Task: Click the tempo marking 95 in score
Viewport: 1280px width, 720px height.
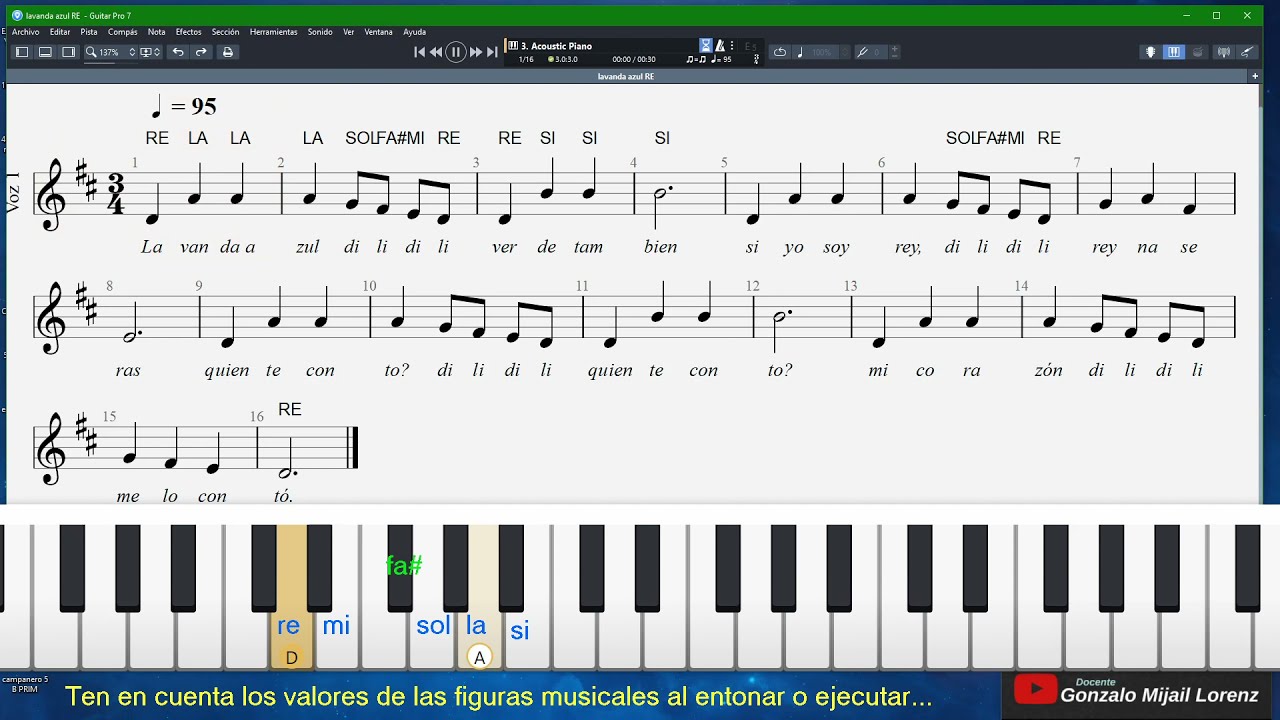Action: coord(183,106)
